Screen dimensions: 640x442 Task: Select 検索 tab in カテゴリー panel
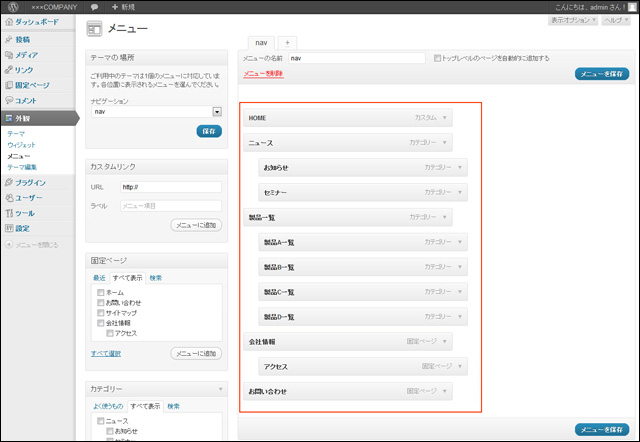[x=173, y=406]
